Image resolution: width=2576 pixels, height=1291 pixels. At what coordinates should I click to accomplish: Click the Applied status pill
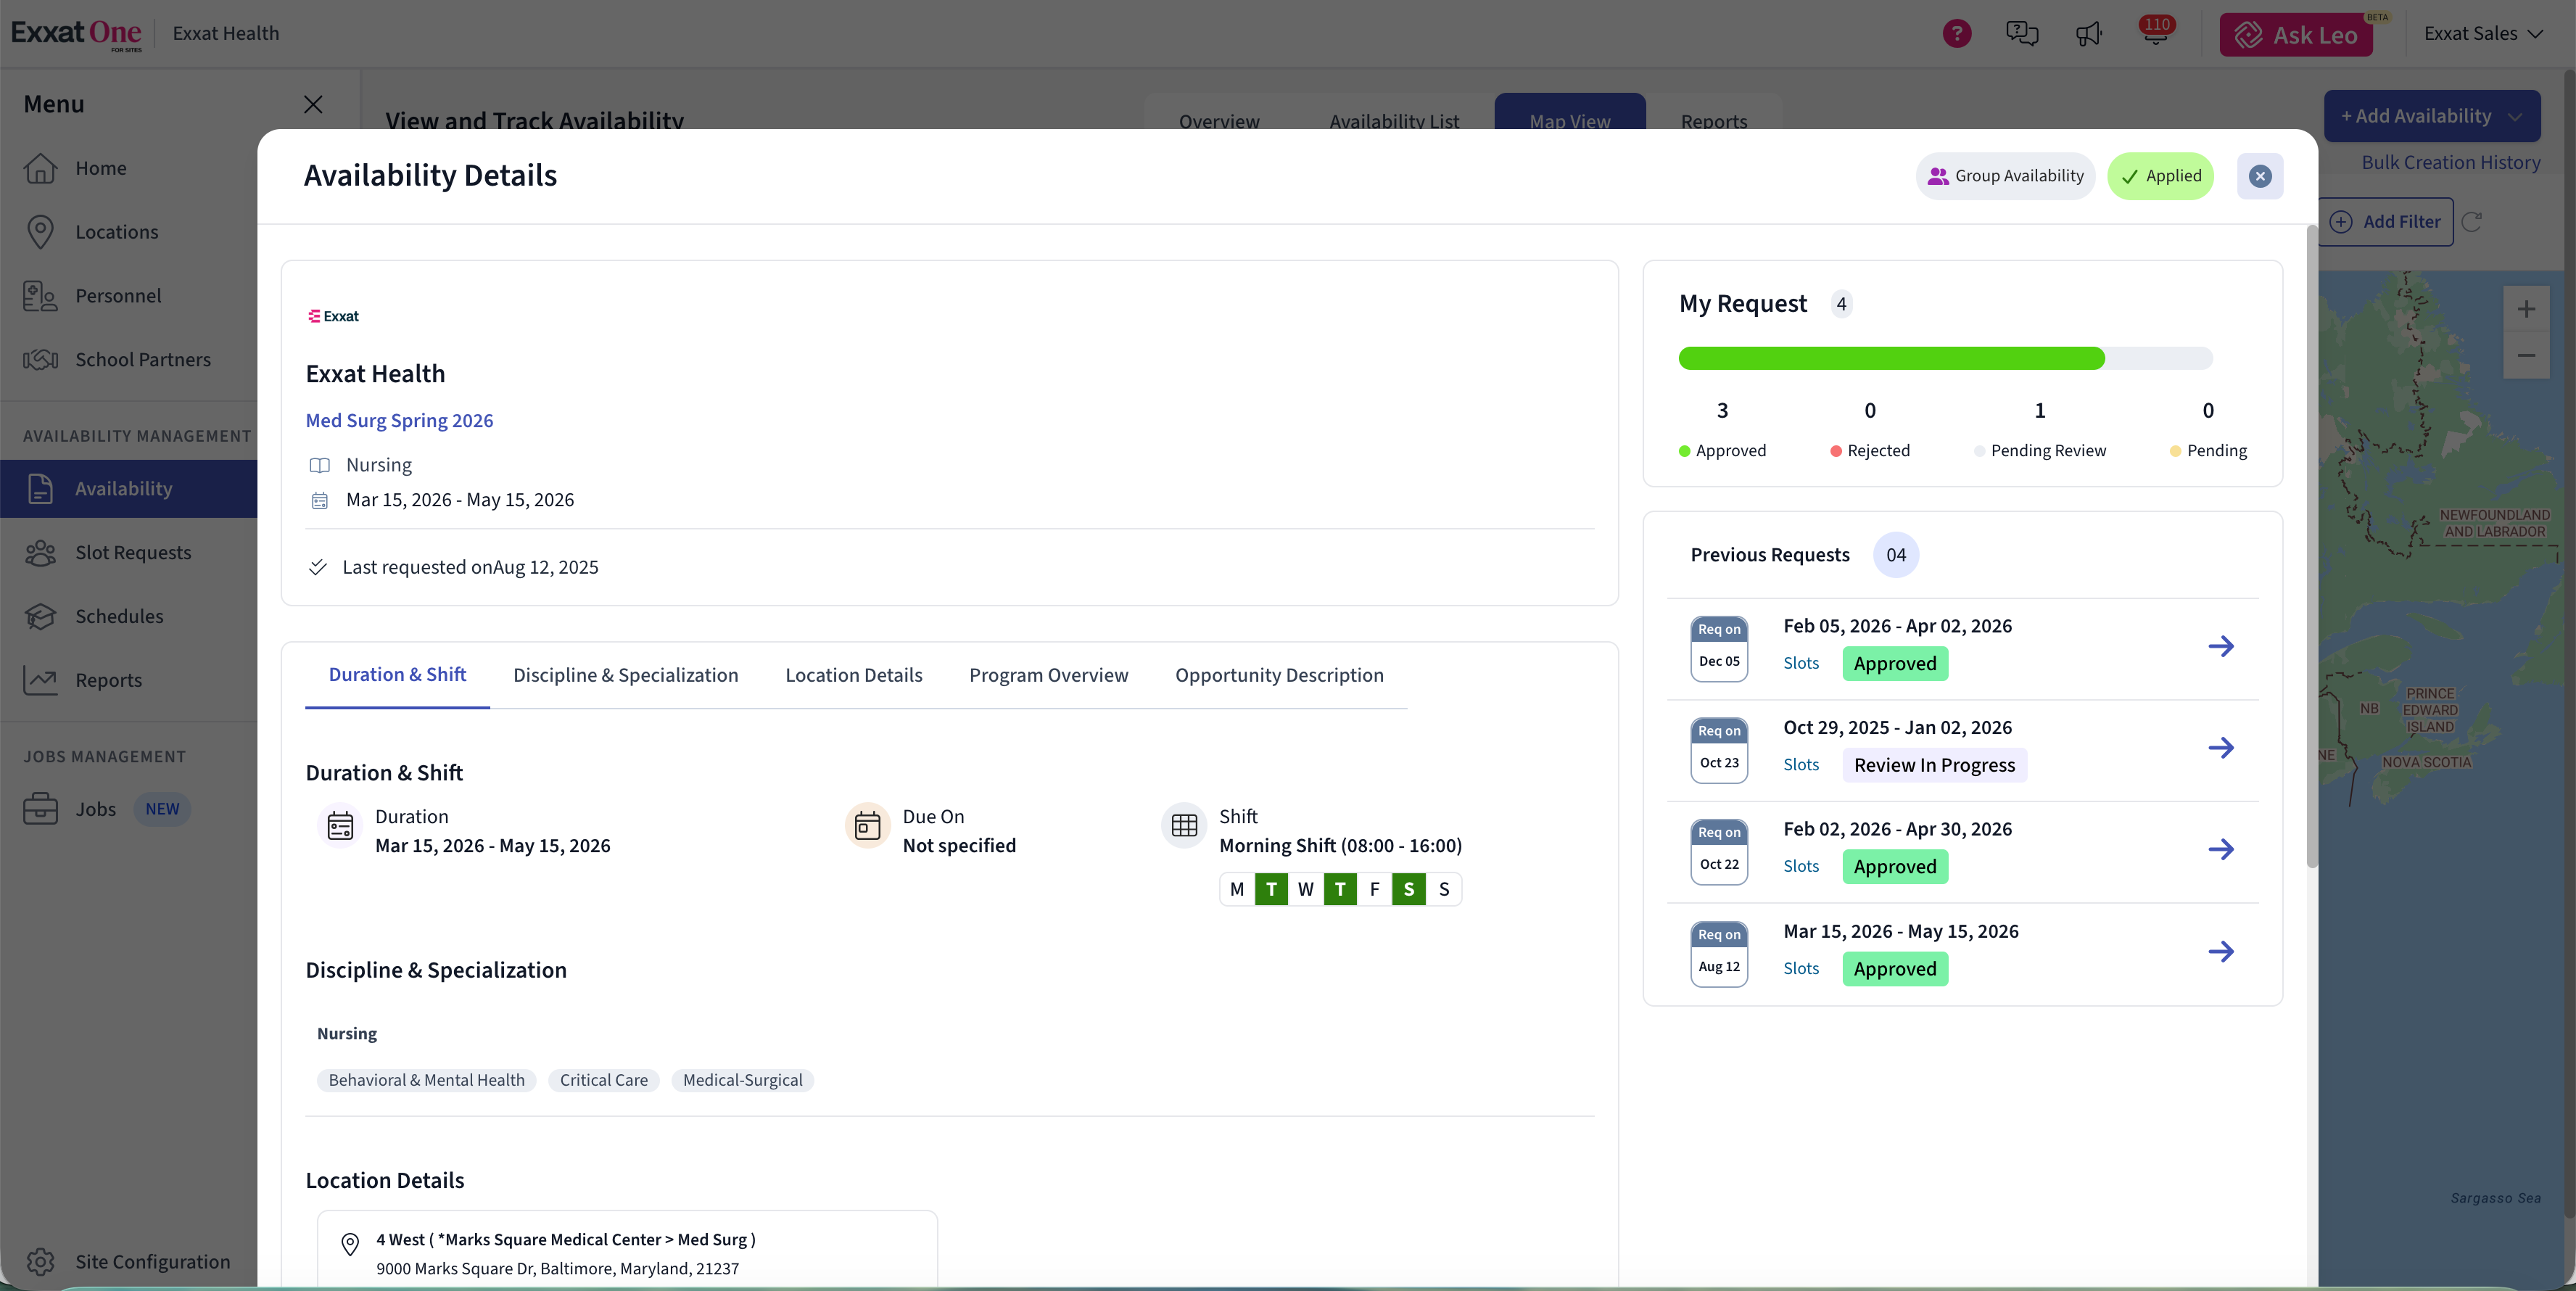[x=2160, y=176]
